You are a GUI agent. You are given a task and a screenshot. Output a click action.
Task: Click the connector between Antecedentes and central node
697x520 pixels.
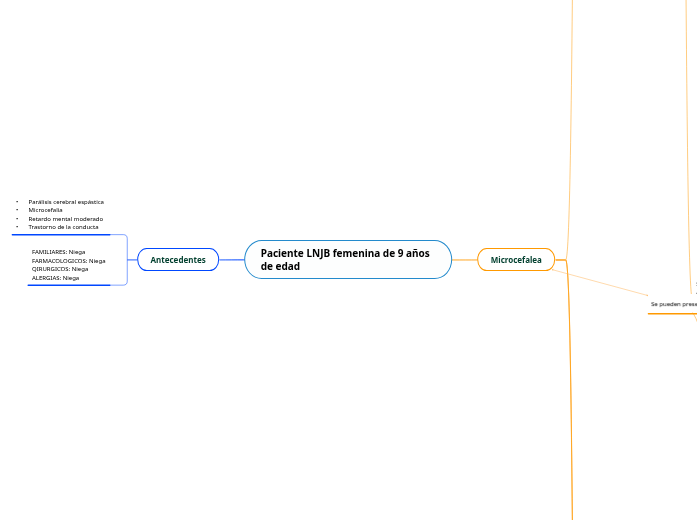click(x=231, y=260)
